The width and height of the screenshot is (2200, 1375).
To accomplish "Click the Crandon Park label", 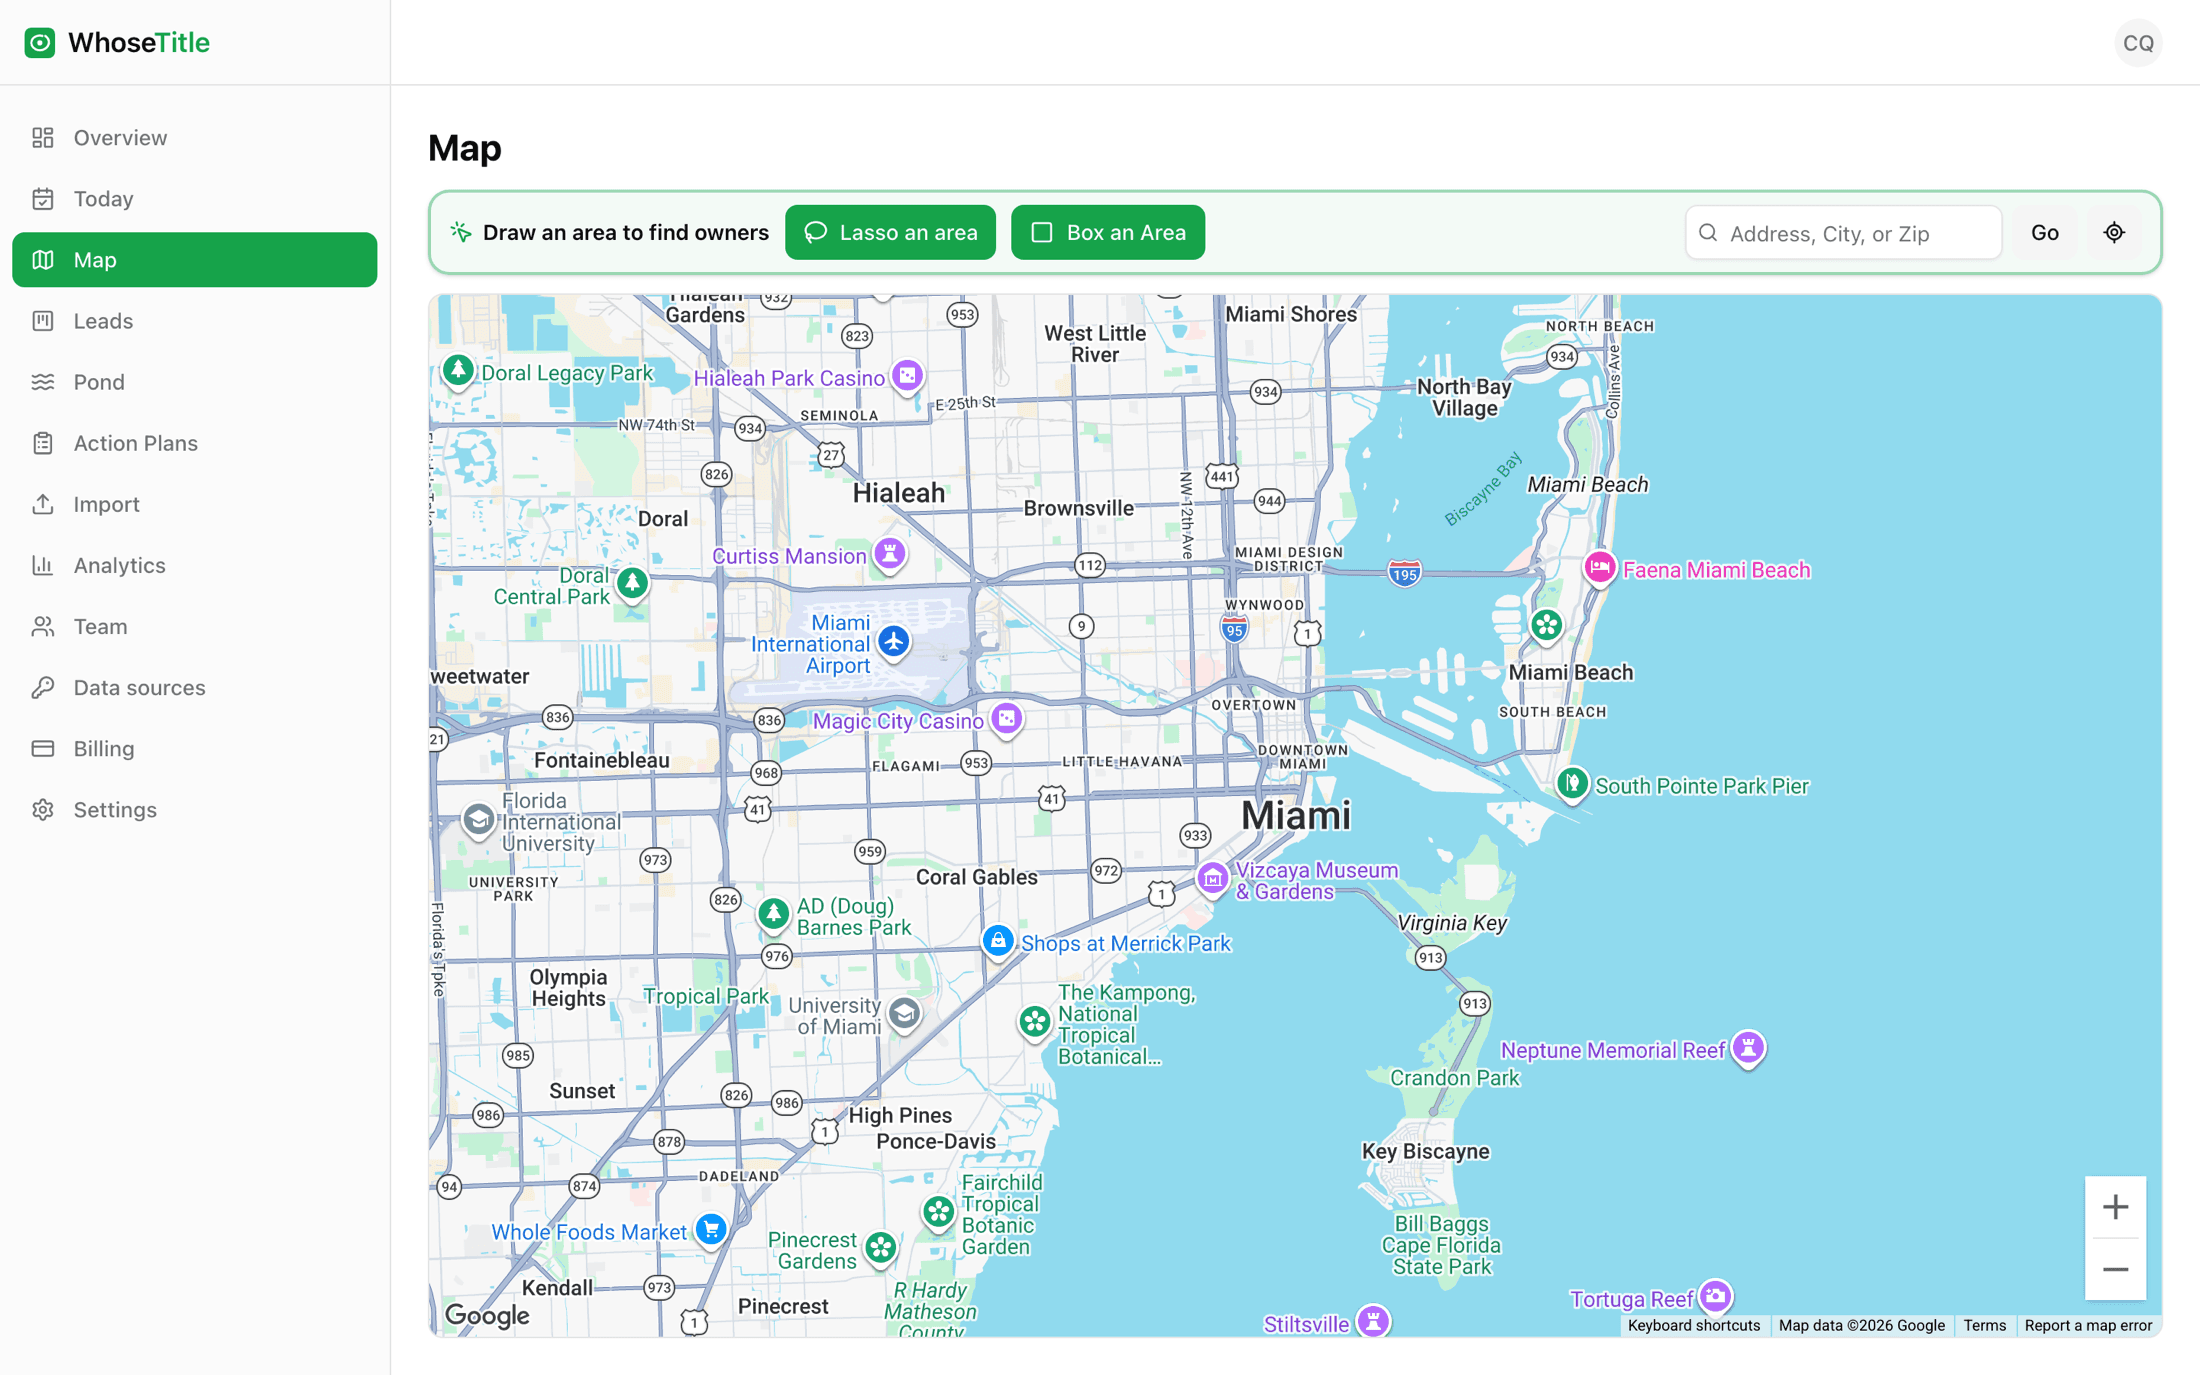I will (1454, 1077).
